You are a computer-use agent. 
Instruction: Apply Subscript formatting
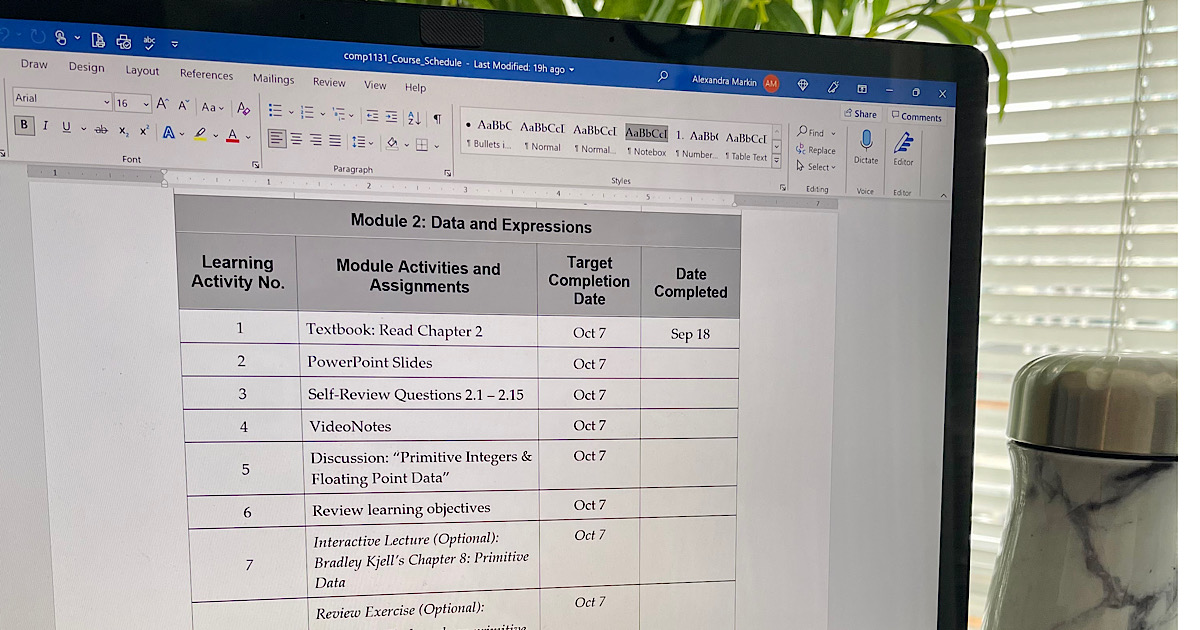click(123, 130)
